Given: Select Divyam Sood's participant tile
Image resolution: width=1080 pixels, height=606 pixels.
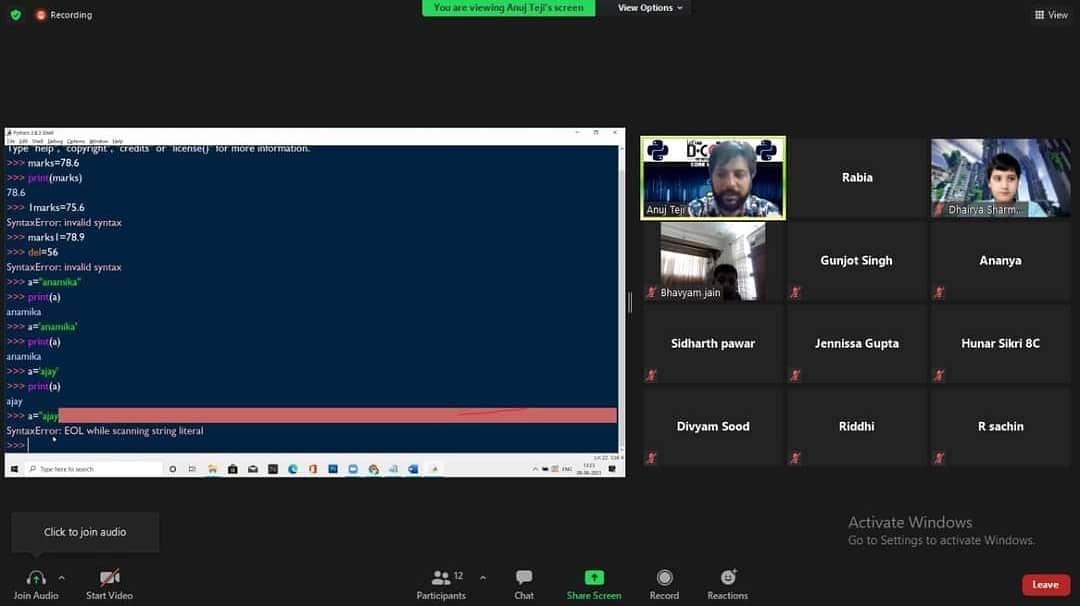Looking at the screenshot, I should point(713,426).
